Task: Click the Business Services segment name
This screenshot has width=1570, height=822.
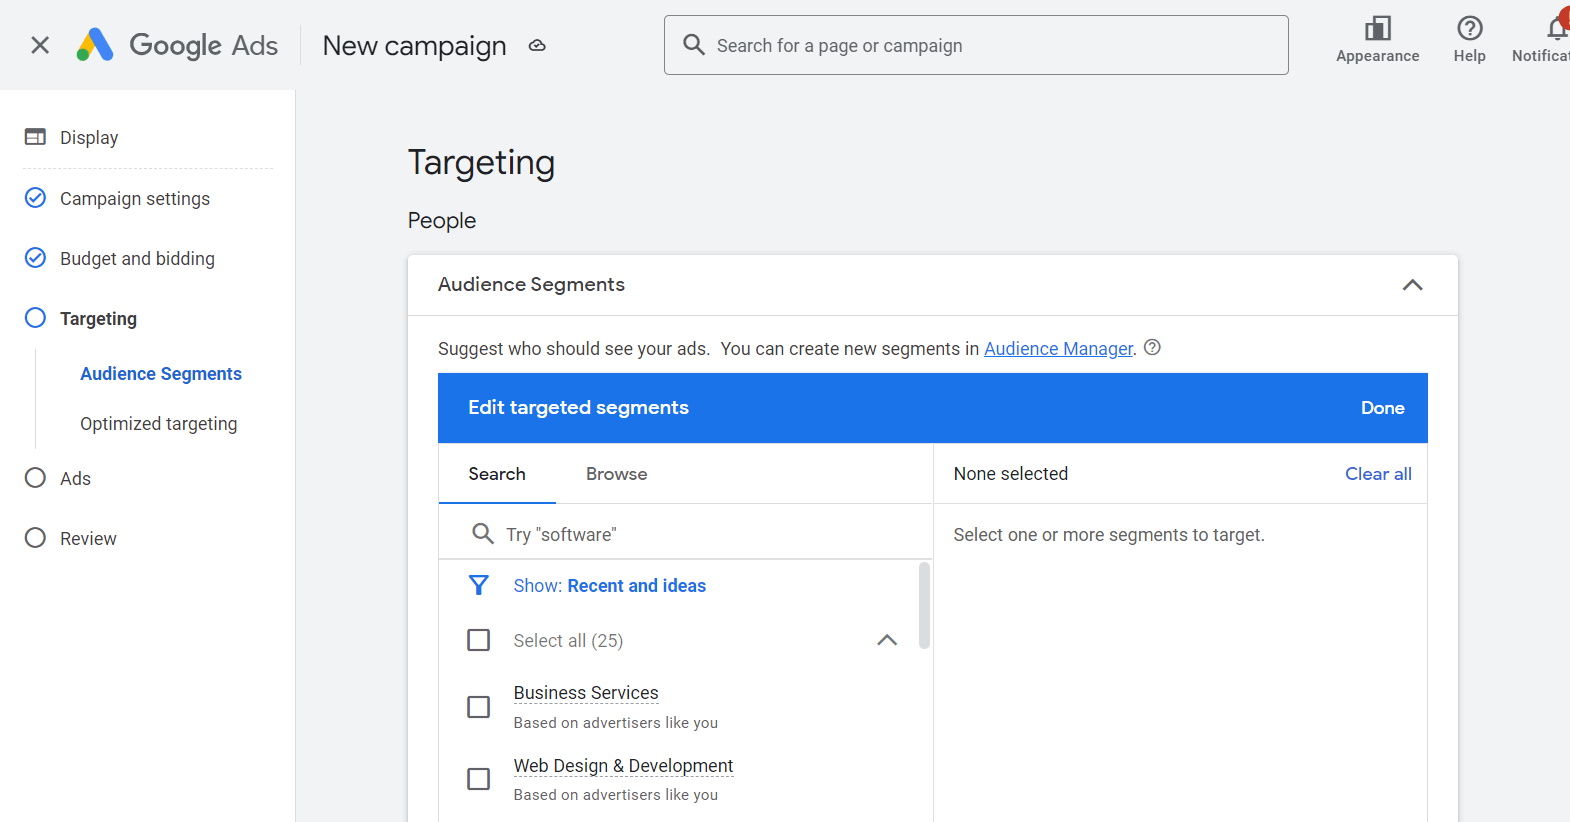Action: 586,693
